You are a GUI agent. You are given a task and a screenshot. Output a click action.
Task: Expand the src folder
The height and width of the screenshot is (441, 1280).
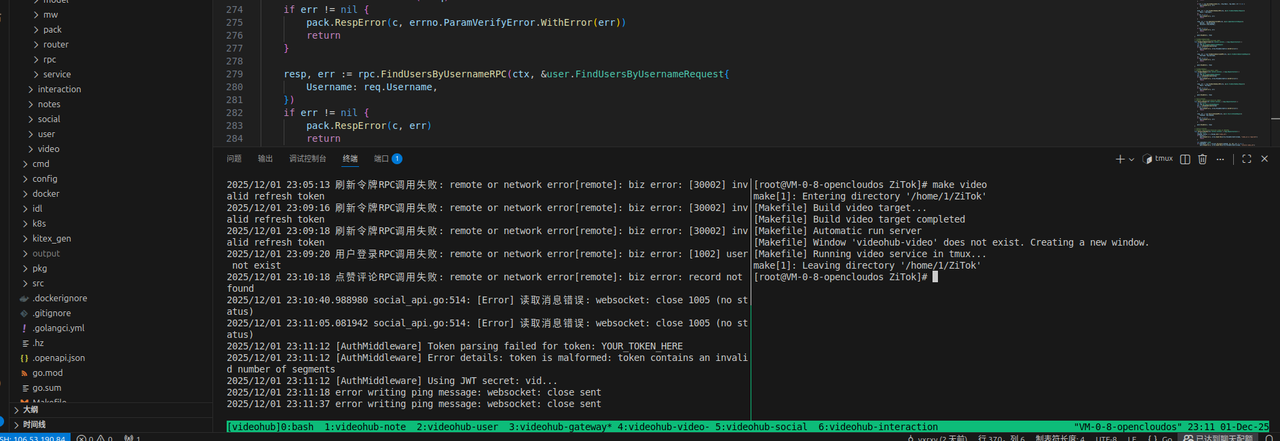click(38, 283)
